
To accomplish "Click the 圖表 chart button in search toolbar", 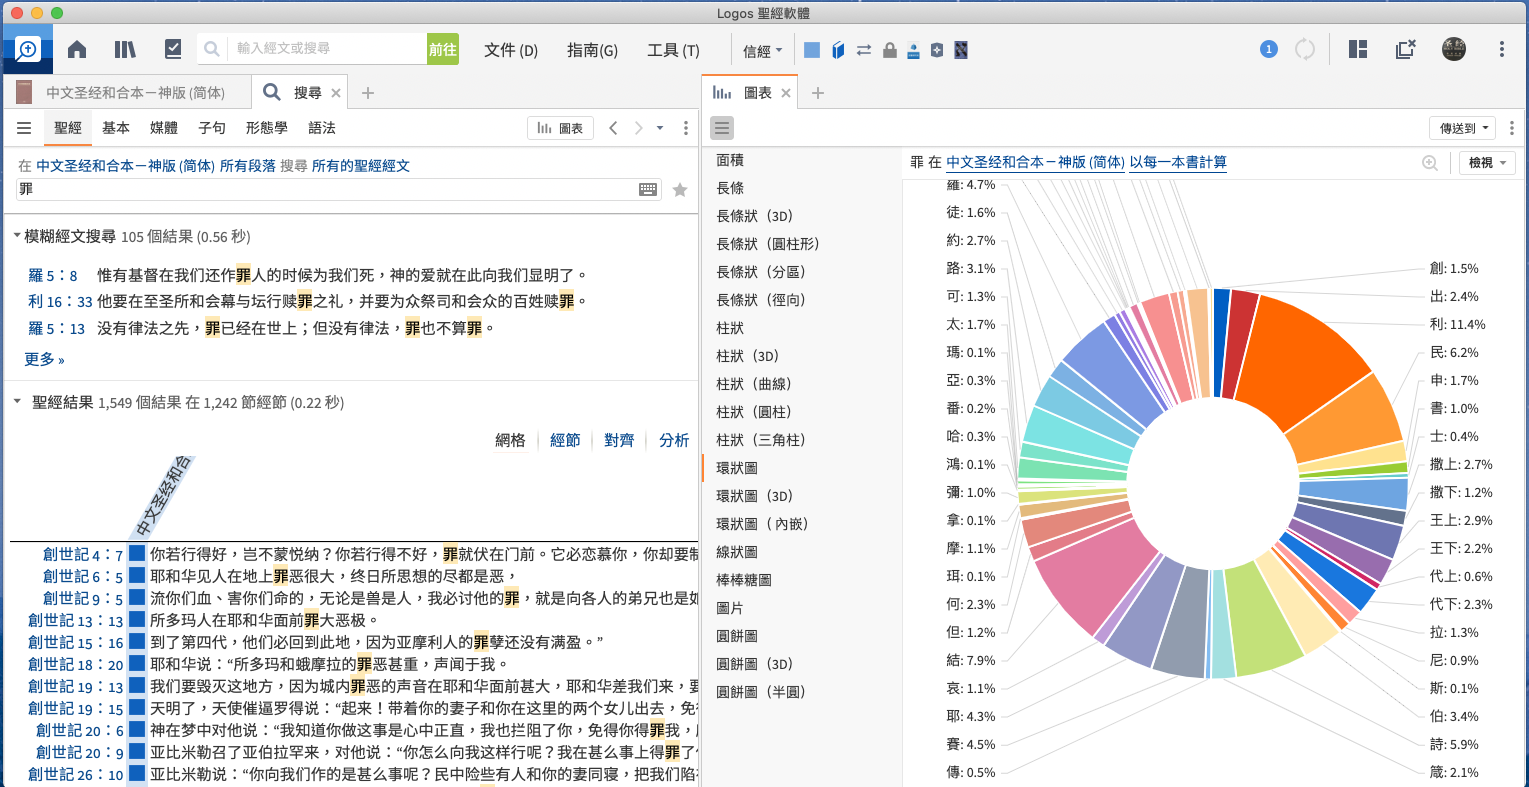I will click(x=560, y=128).
